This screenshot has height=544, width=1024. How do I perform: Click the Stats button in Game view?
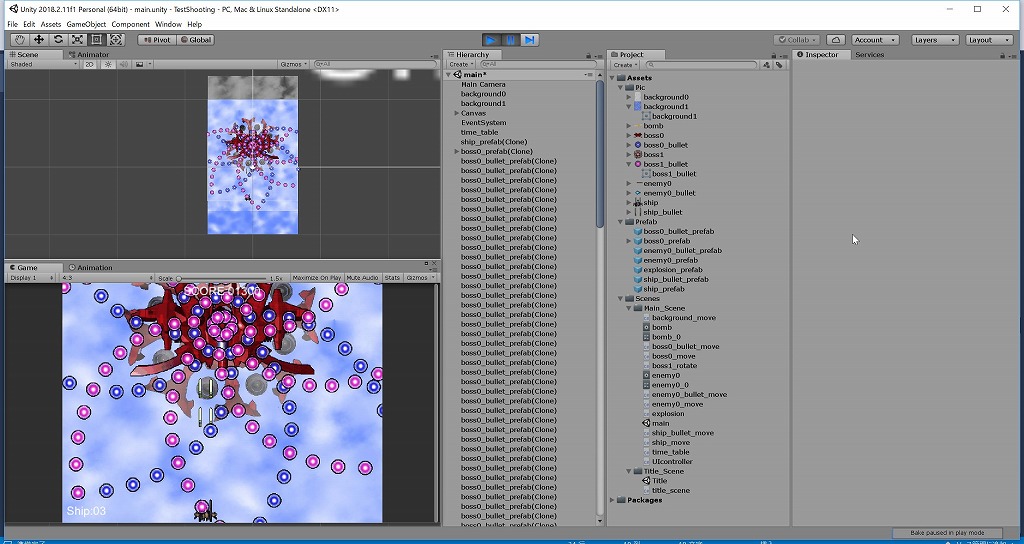[x=392, y=278]
